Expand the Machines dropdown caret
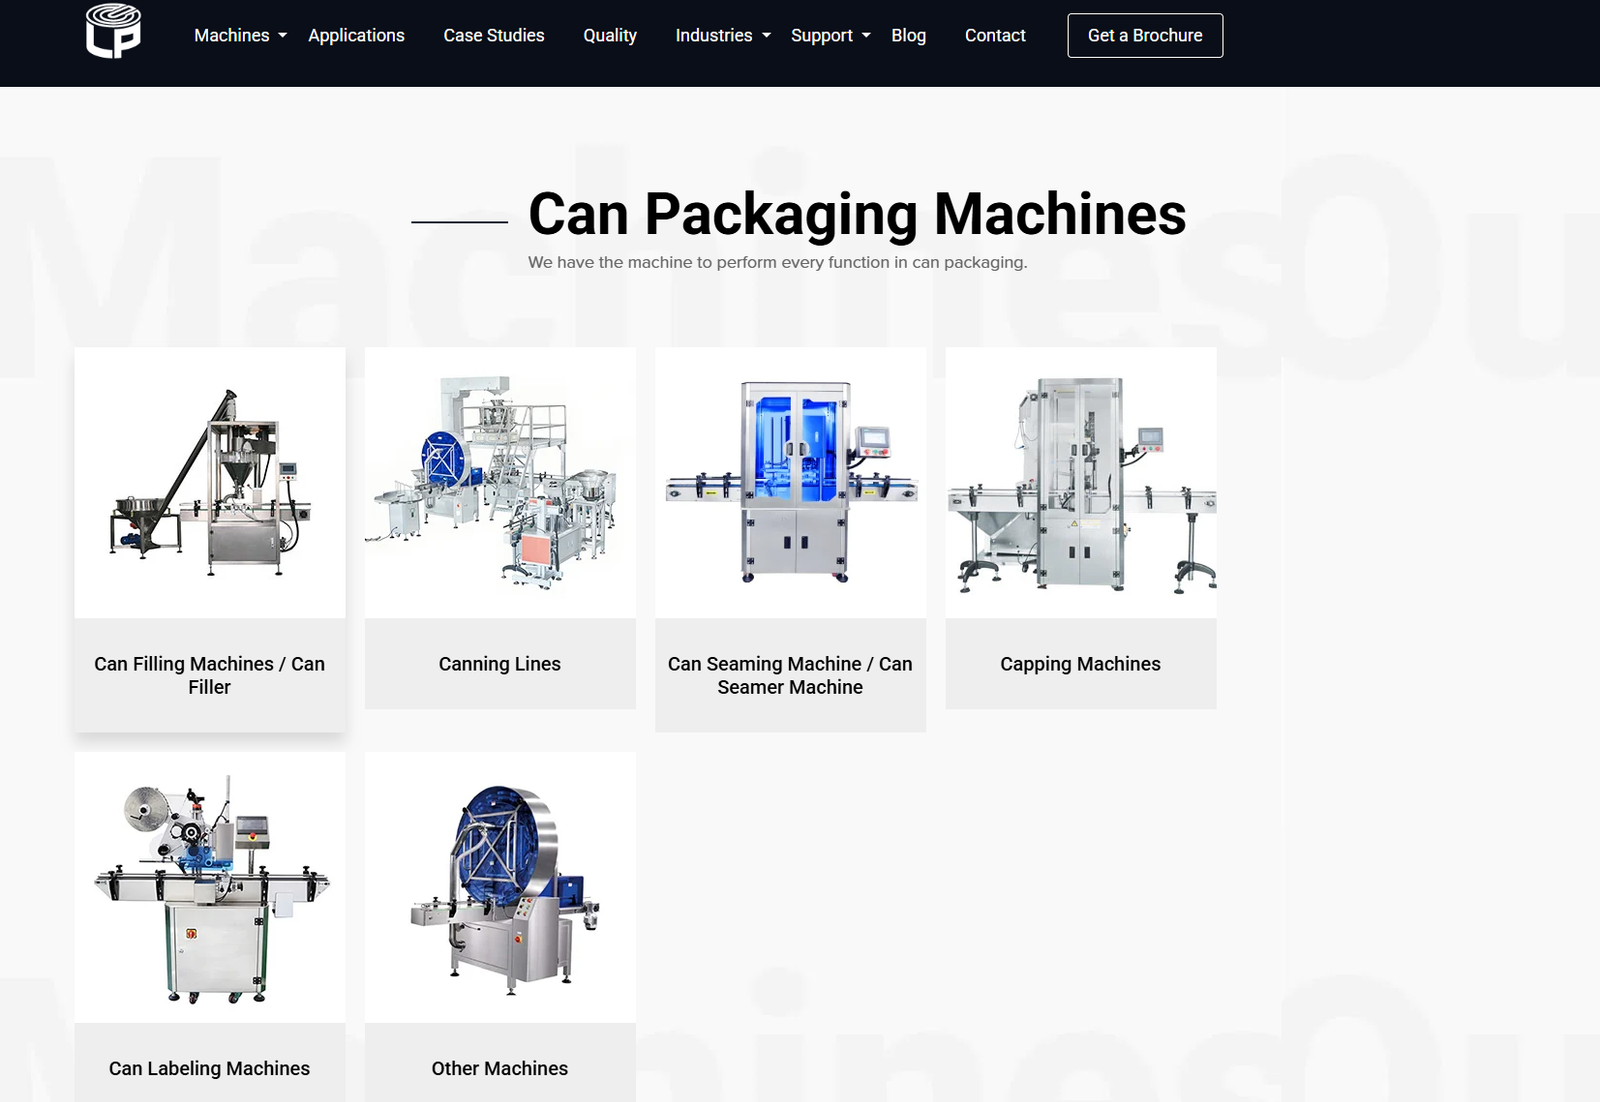Image resolution: width=1600 pixels, height=1102 pixels. 283,35
